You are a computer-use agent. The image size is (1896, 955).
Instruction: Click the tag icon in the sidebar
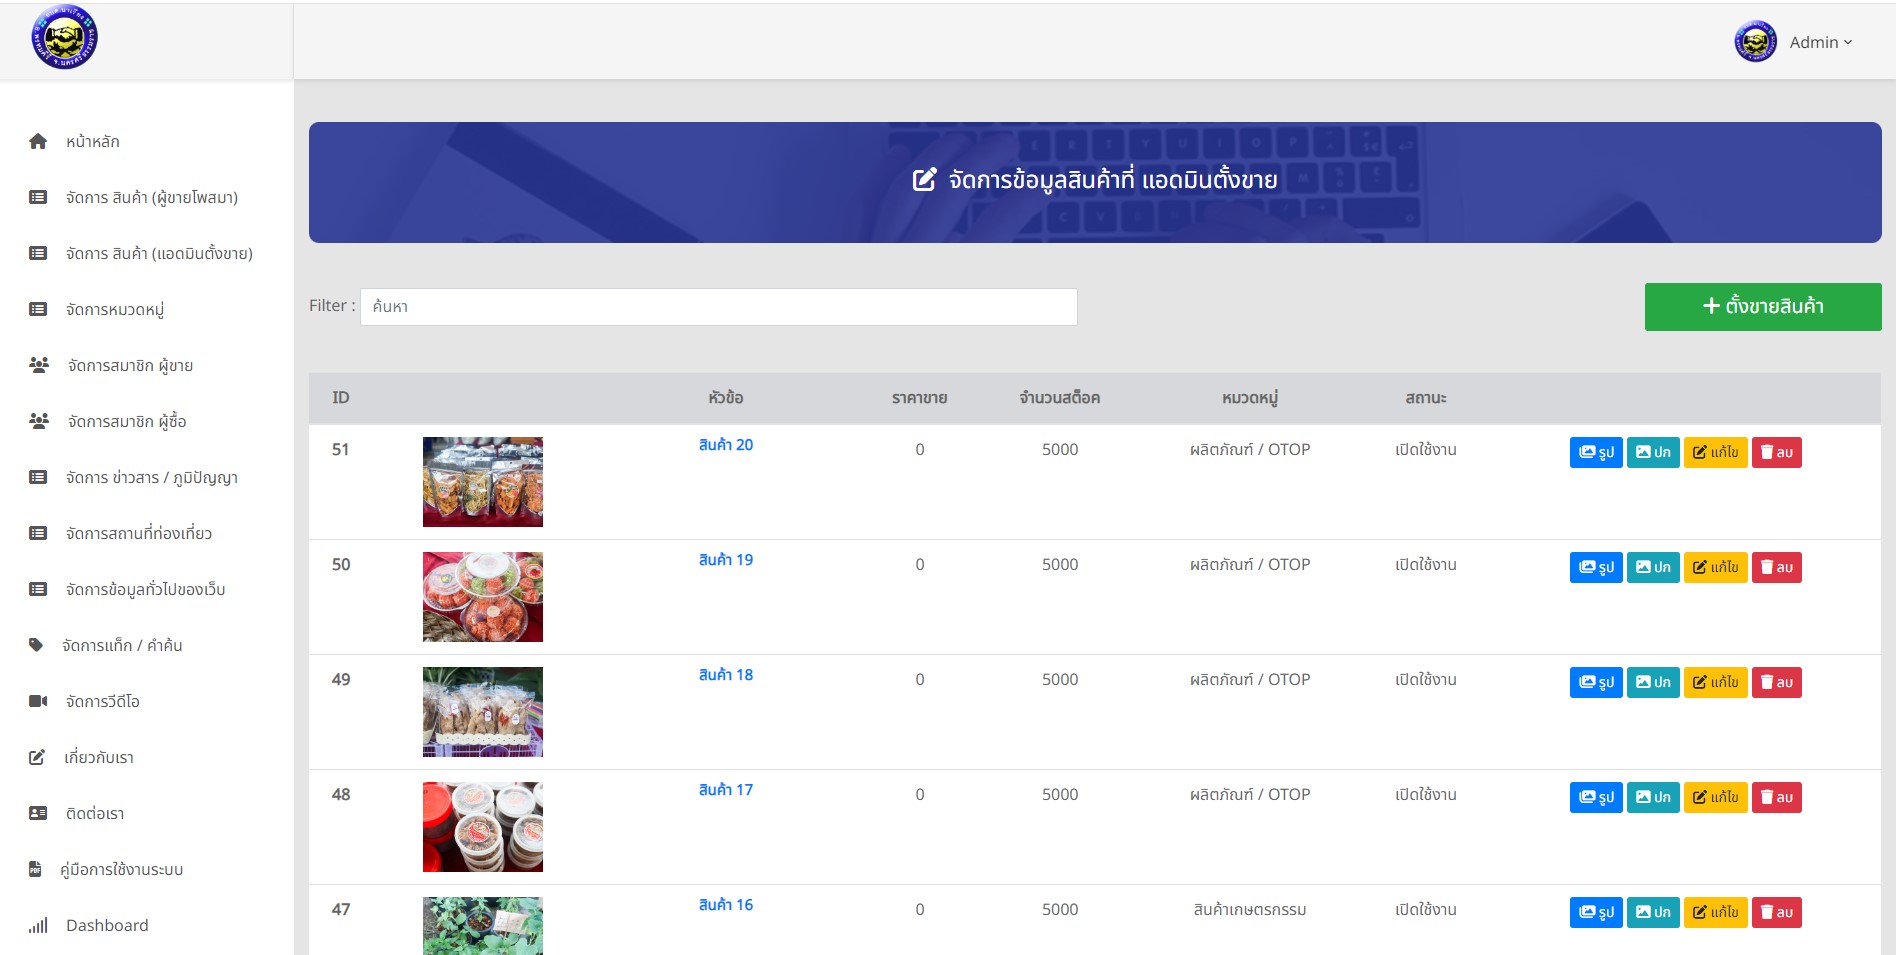pyautogui.click(x=36, y=645)
